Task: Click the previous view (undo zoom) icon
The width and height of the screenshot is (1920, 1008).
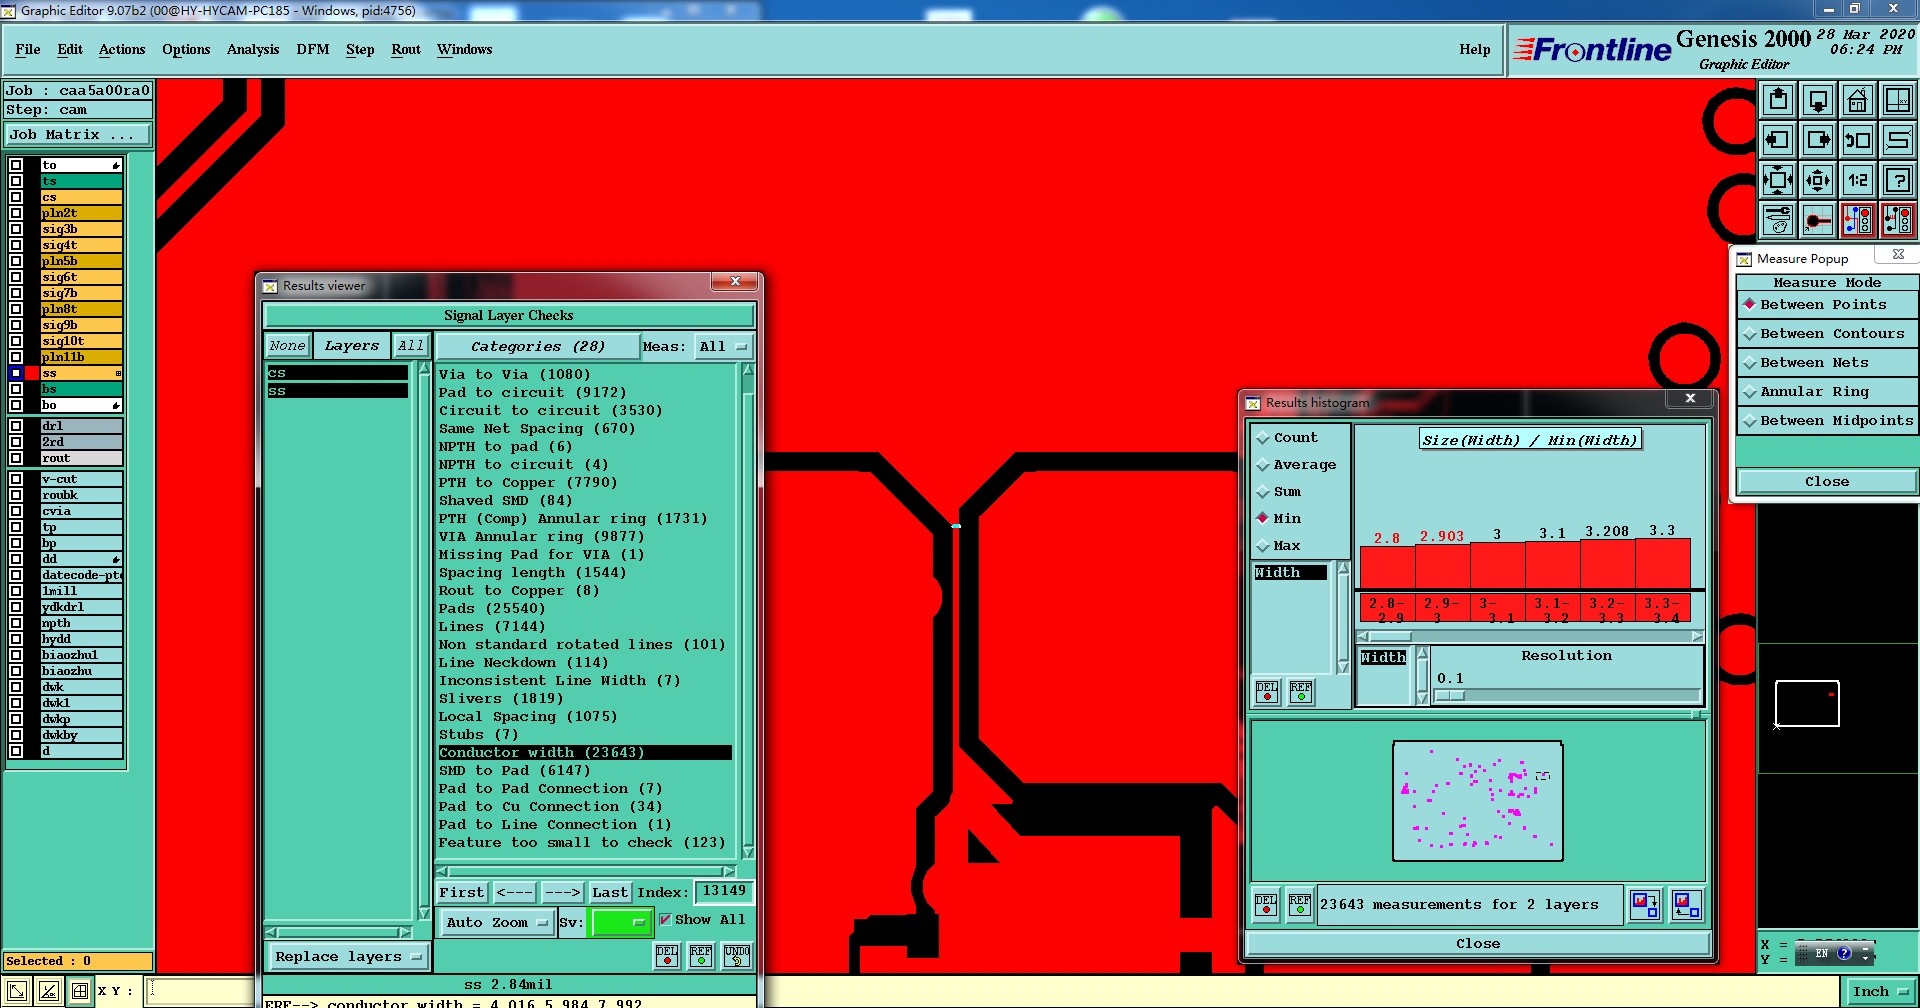Action: pyautogui.click(x=1858, y=140)
